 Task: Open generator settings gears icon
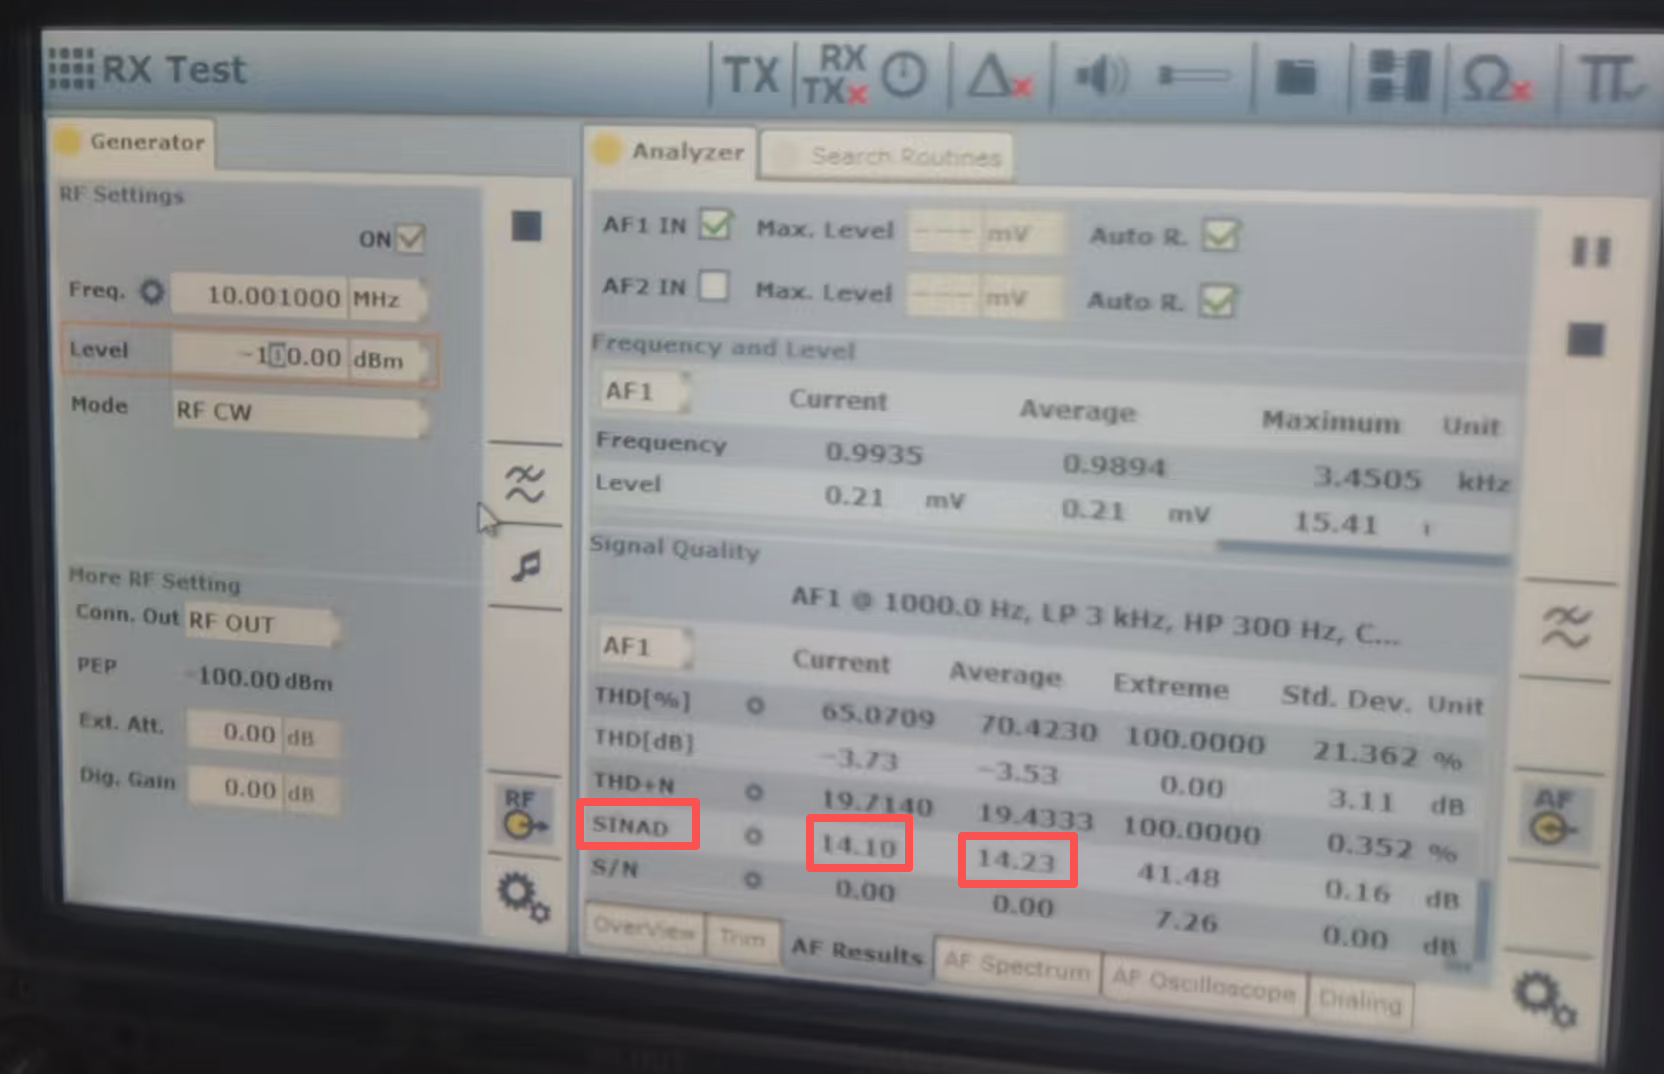524,896
